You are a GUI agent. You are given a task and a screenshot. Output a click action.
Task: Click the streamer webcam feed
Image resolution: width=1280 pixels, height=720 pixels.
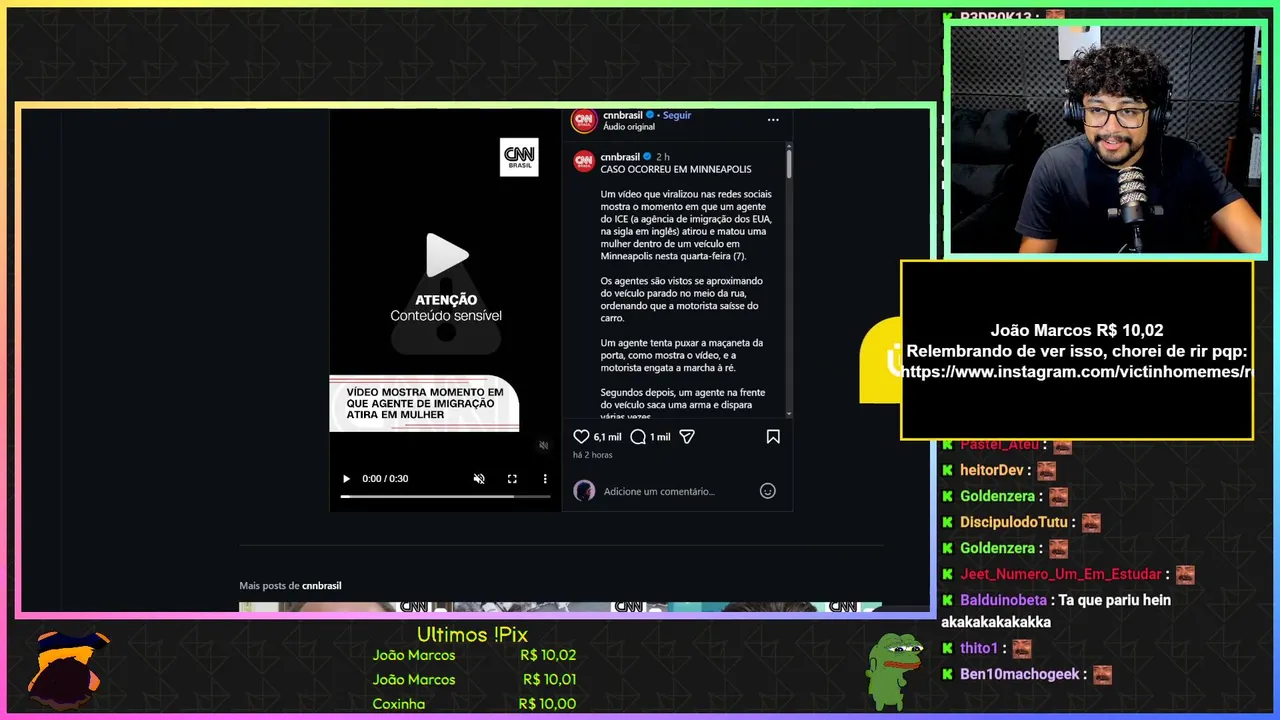pos(1105,140)
